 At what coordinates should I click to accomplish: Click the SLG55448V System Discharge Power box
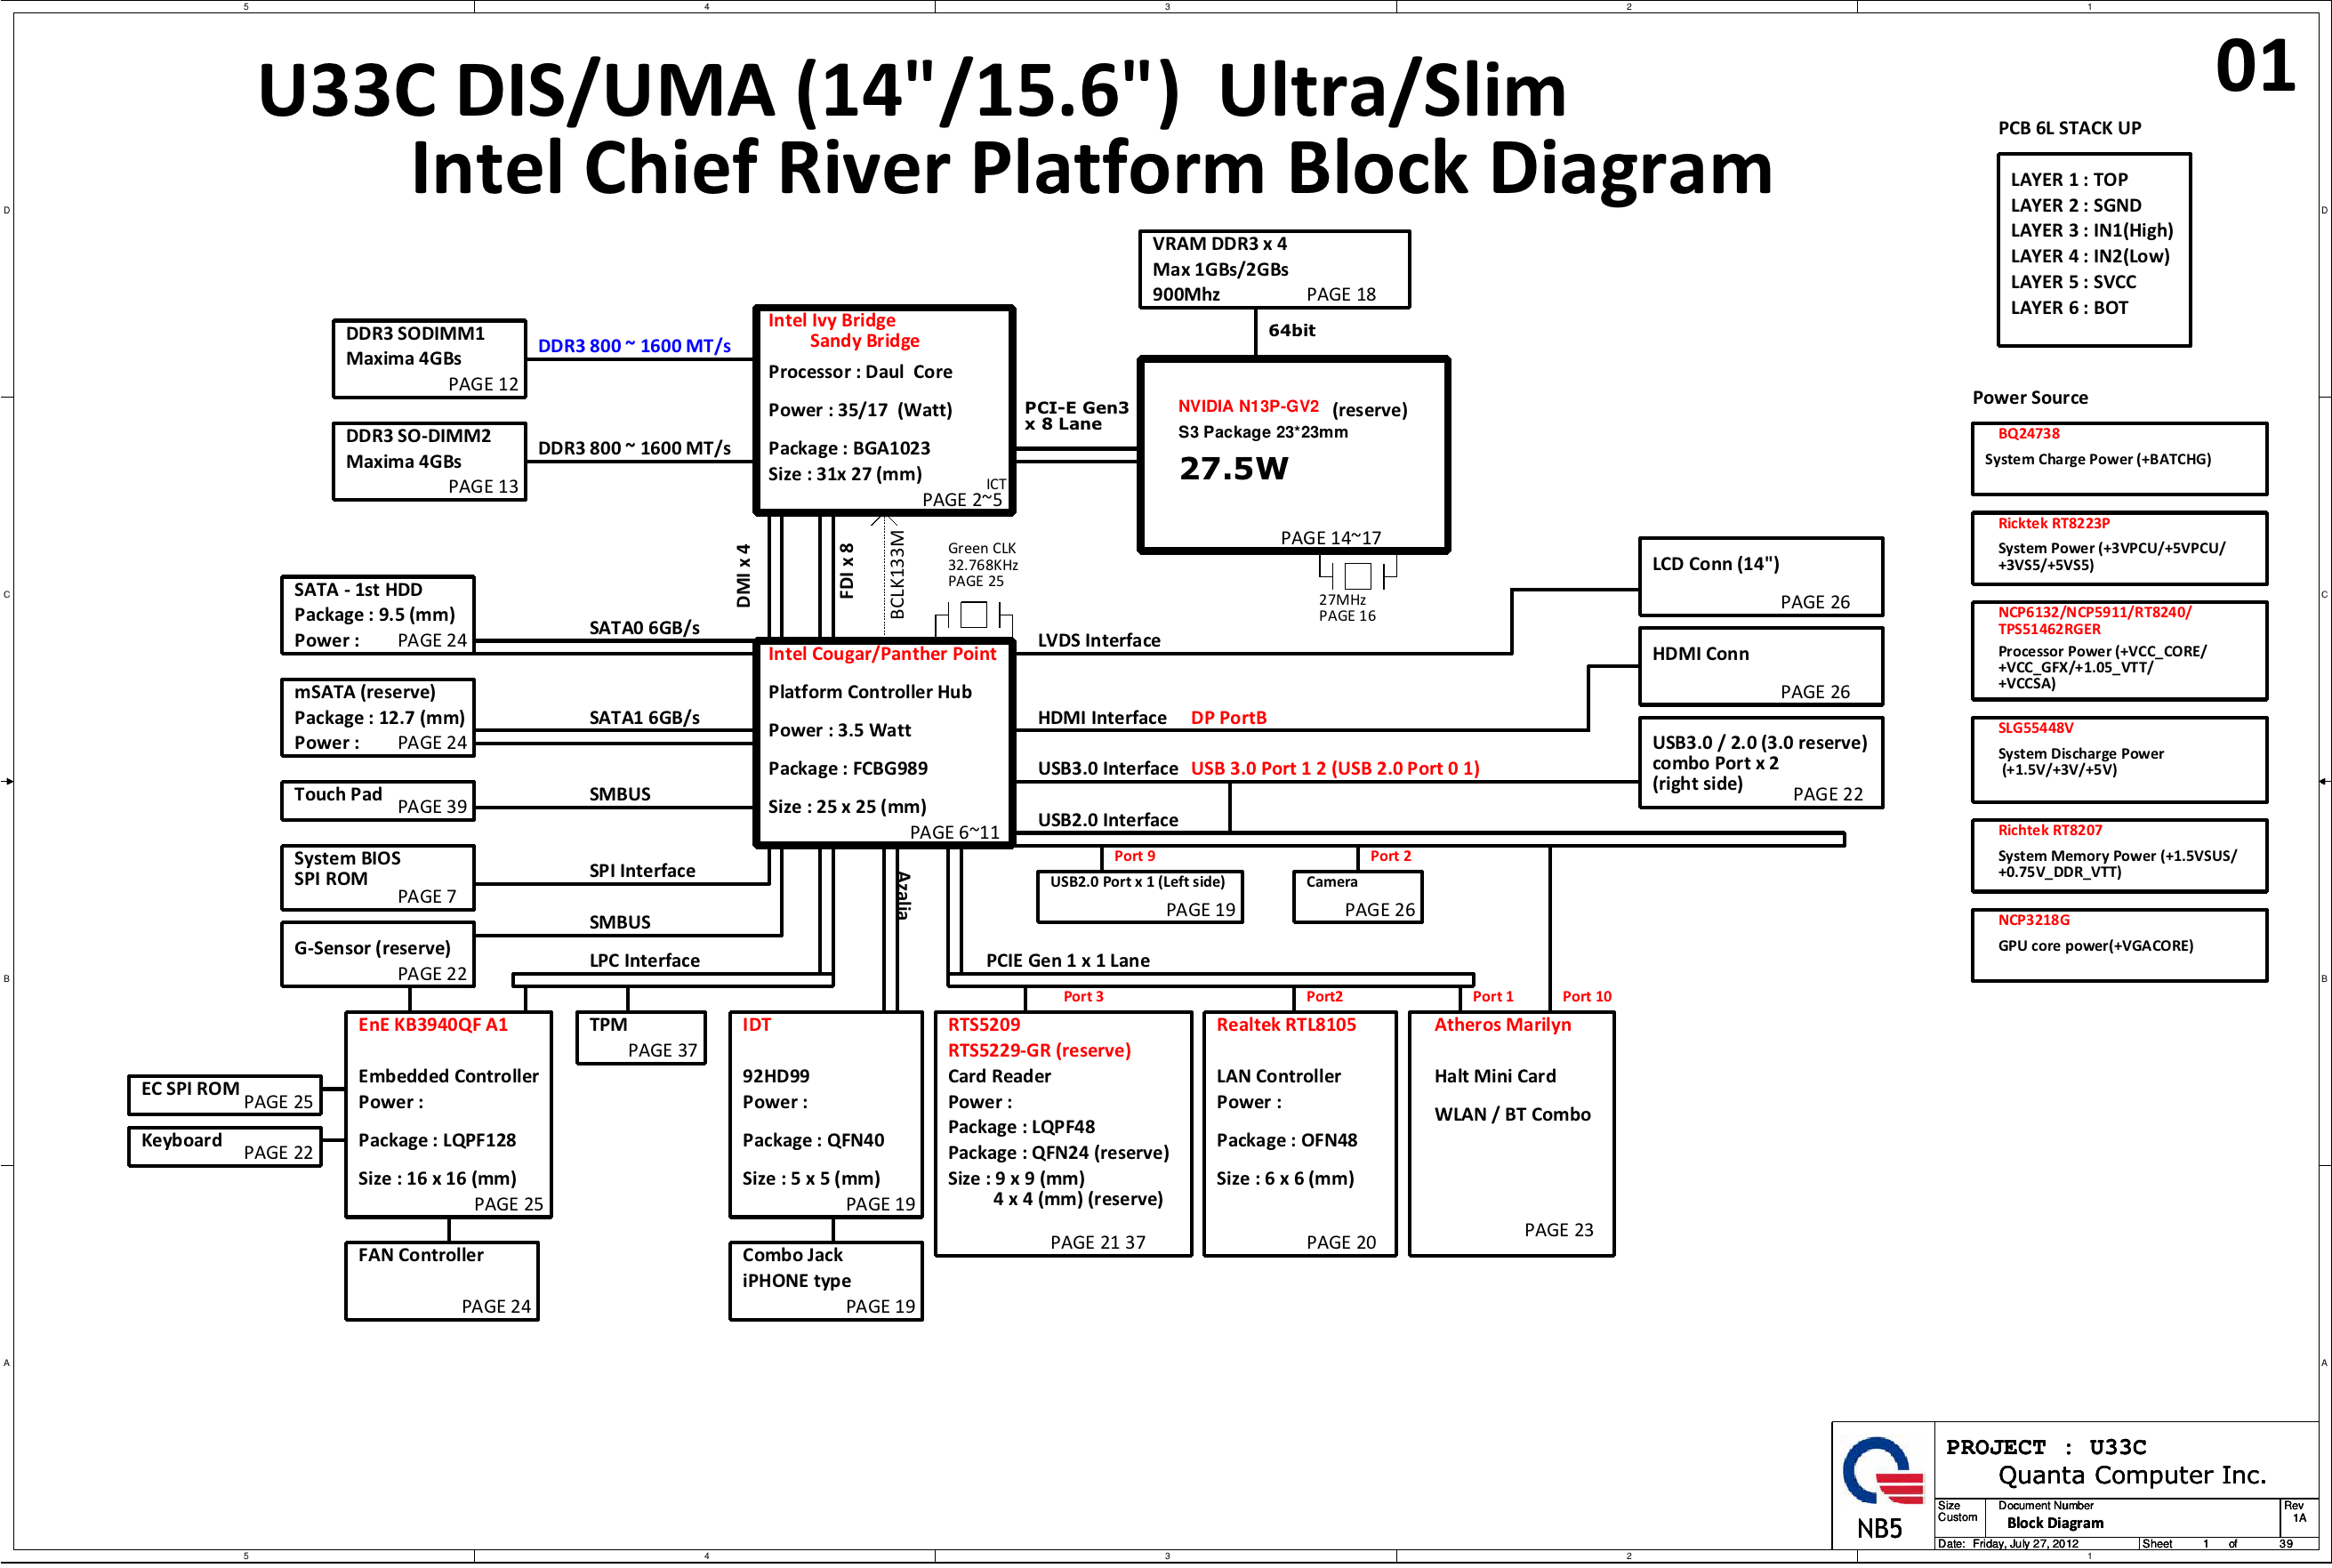(x=2119, y=759)
